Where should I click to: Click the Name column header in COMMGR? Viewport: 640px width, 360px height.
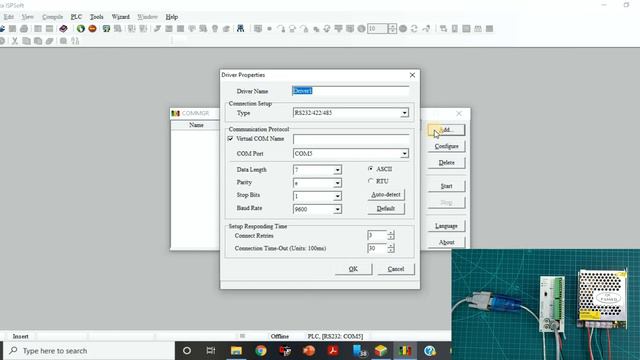click(x=196, y=125)
